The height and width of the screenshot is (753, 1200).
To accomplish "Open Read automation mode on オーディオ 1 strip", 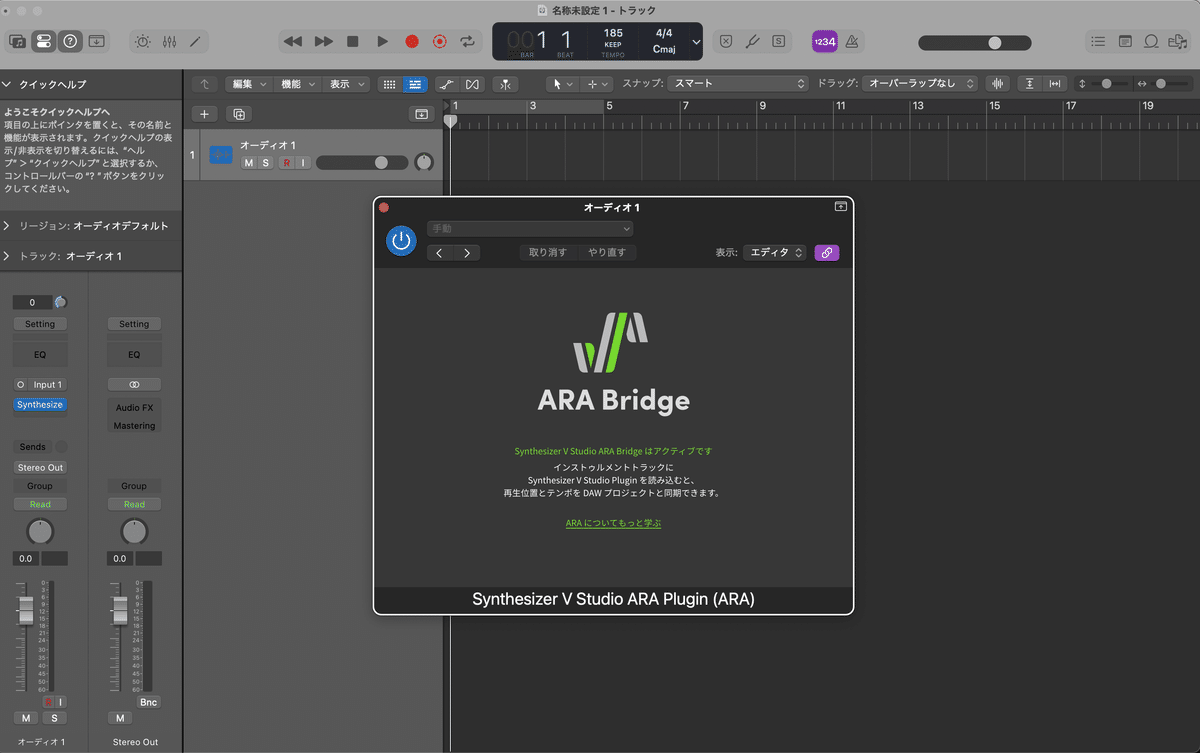I will pyautogui.click(x=40, y=504).
